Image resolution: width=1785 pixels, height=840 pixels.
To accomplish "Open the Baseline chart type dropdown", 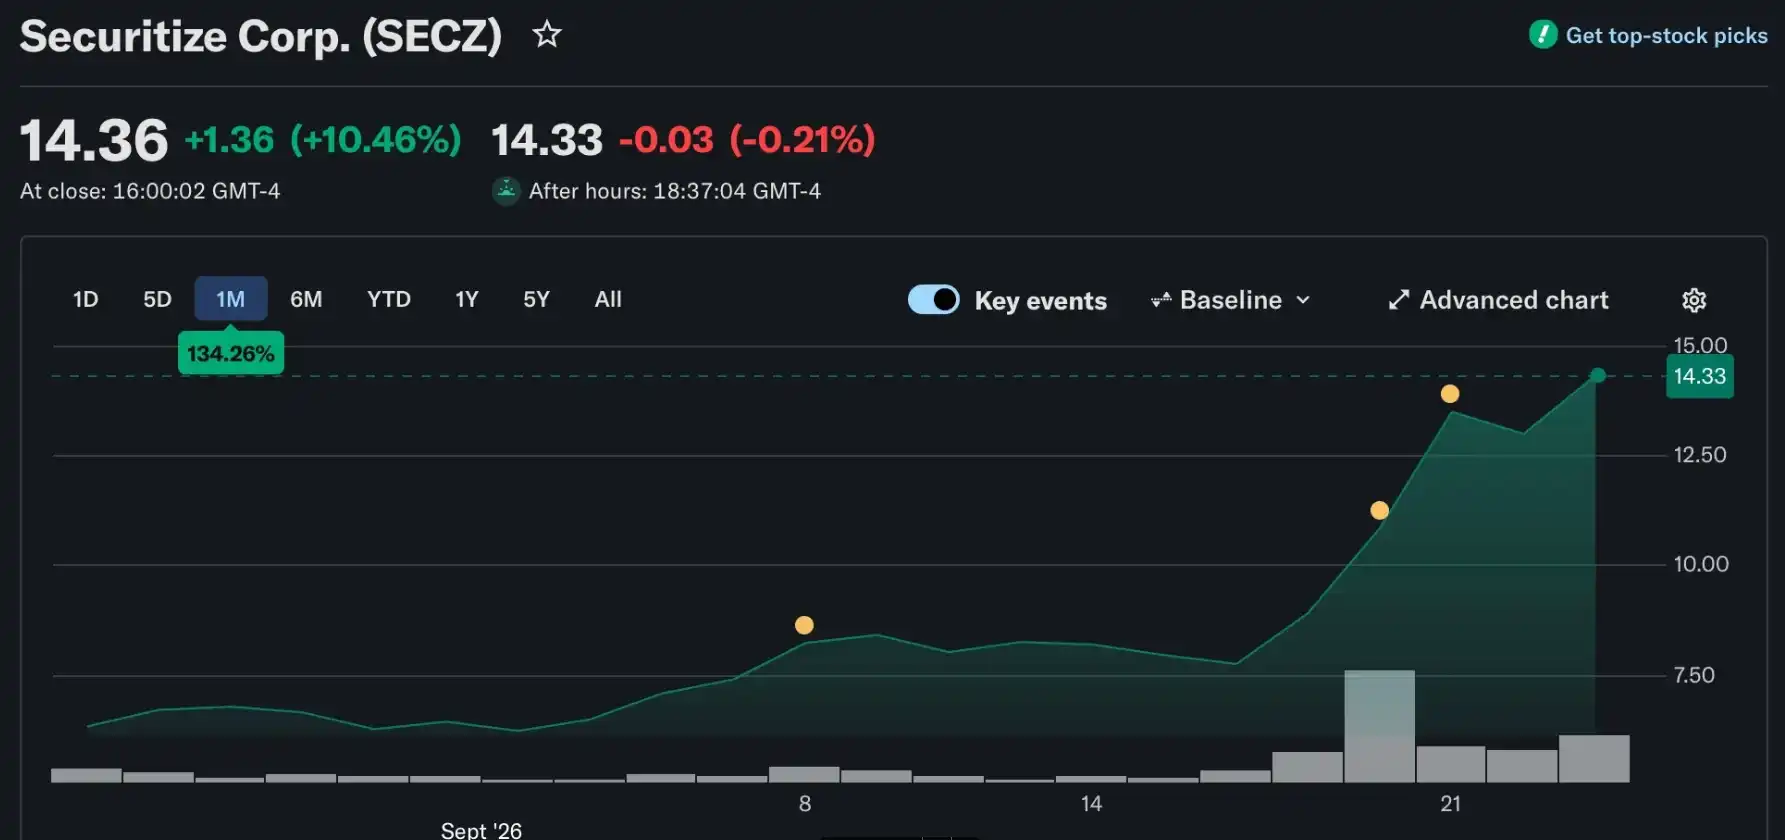I will pyautogui.click(x=1231, y=300).
